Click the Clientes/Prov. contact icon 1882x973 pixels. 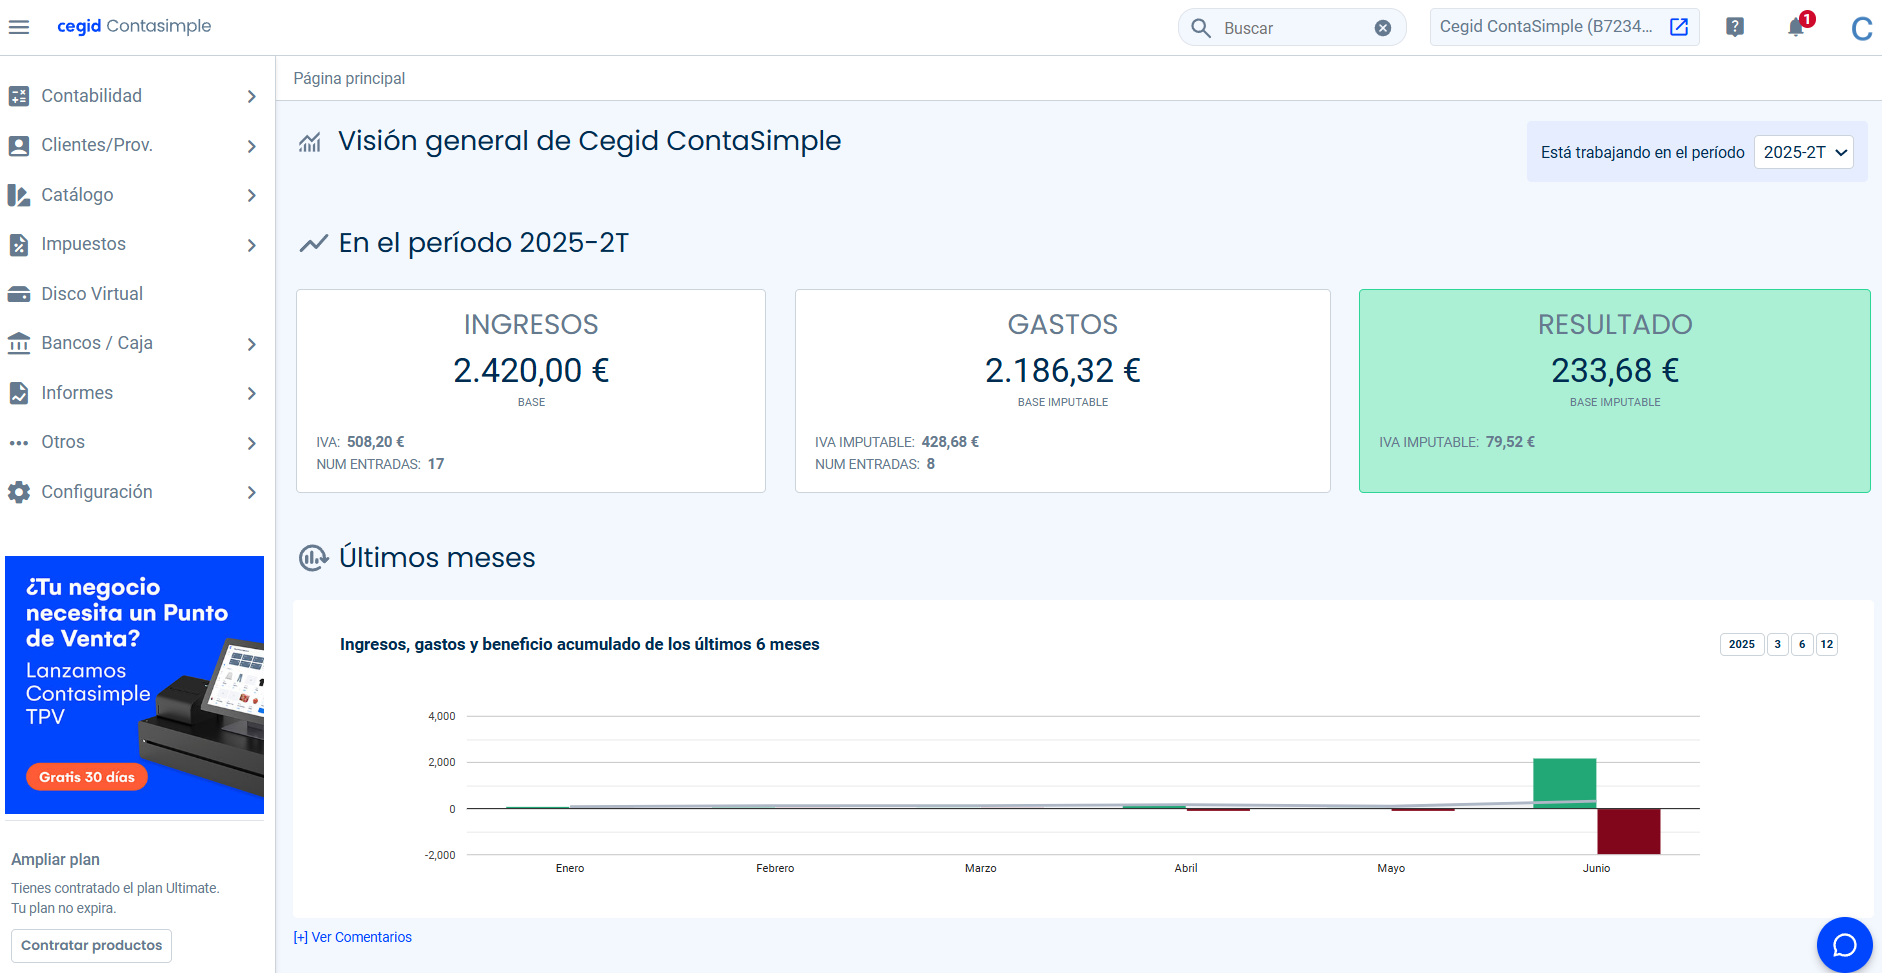point(19,146)
